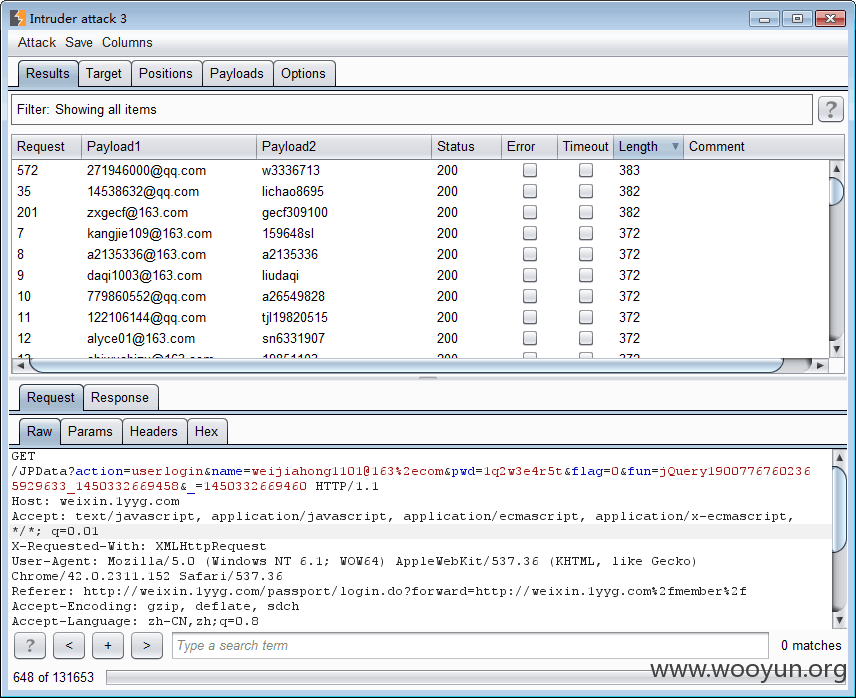Select the Raw view tab
Viewport: 856px width, 698px height.
click(39, 432)
